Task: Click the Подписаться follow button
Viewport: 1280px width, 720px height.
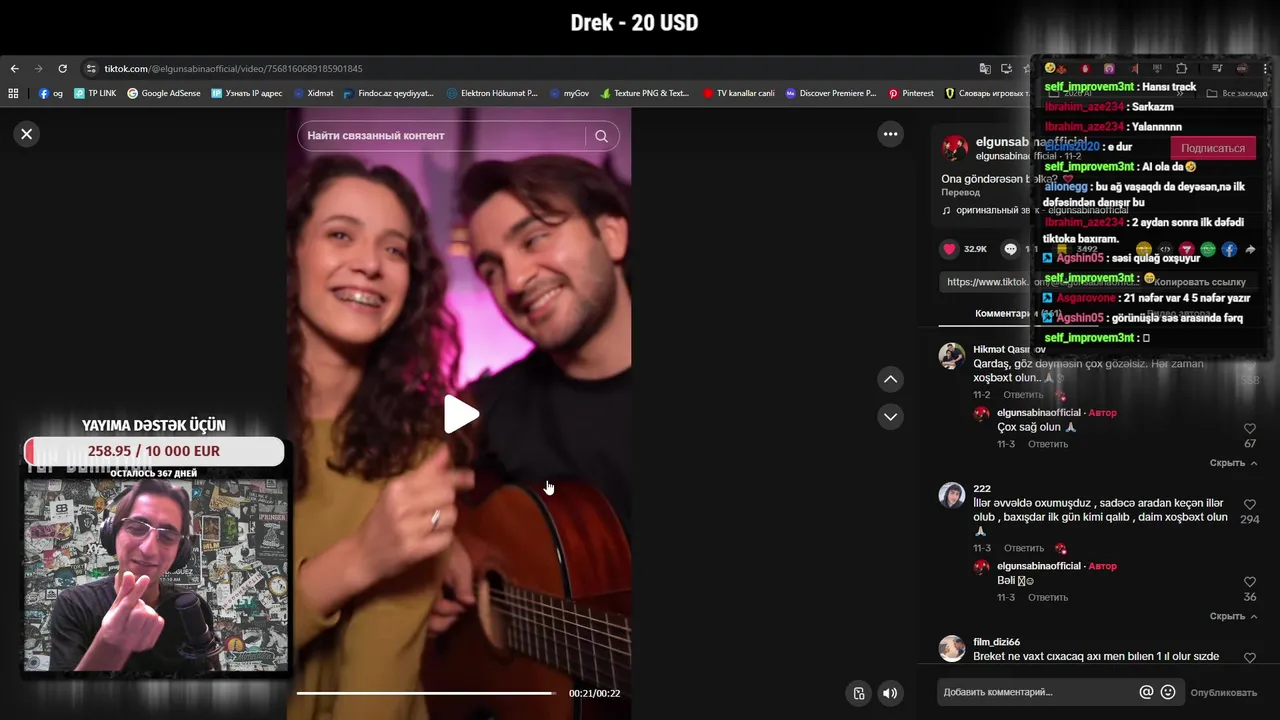Action: [x=1213, y=148]
